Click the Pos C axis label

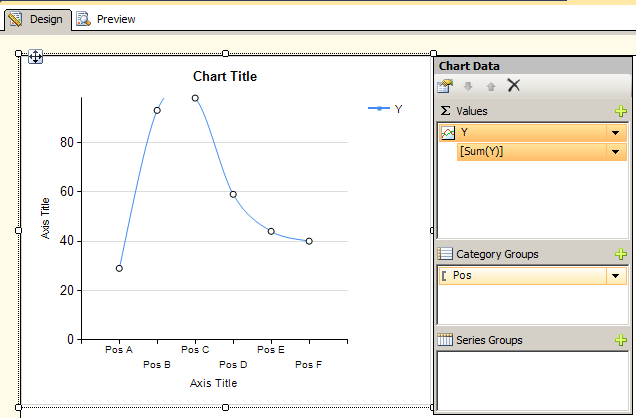(195, 349)
